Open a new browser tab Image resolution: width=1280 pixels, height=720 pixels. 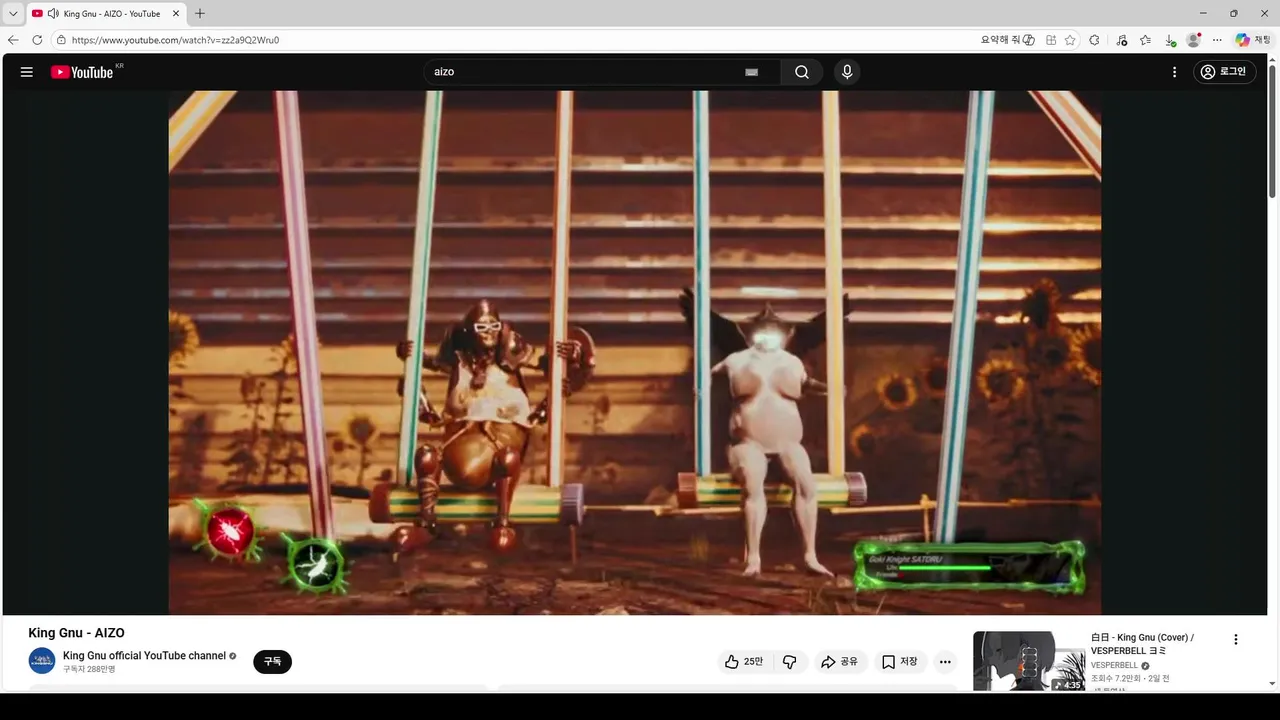200,14
